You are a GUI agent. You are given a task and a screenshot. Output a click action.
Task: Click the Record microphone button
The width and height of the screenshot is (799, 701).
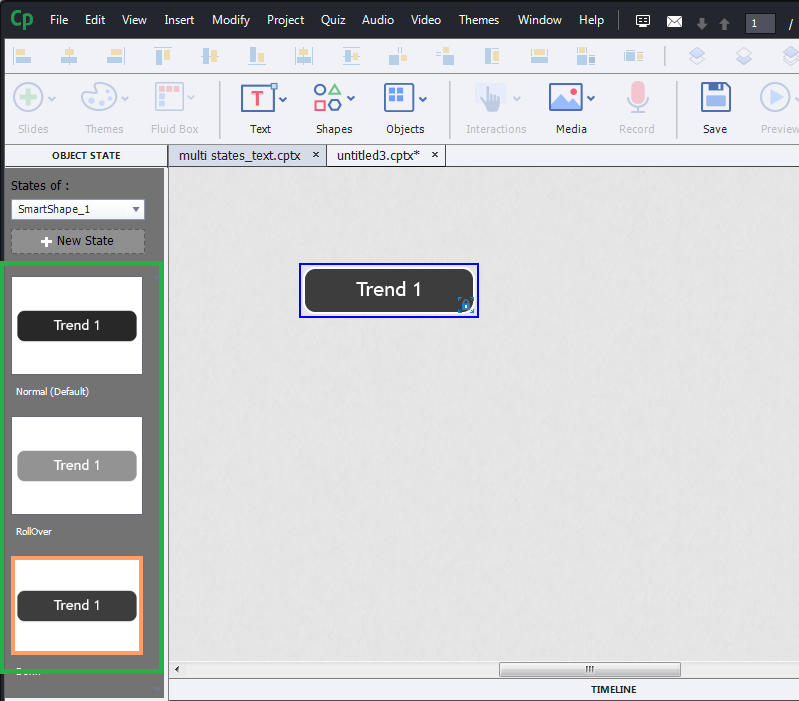(637, 97)
